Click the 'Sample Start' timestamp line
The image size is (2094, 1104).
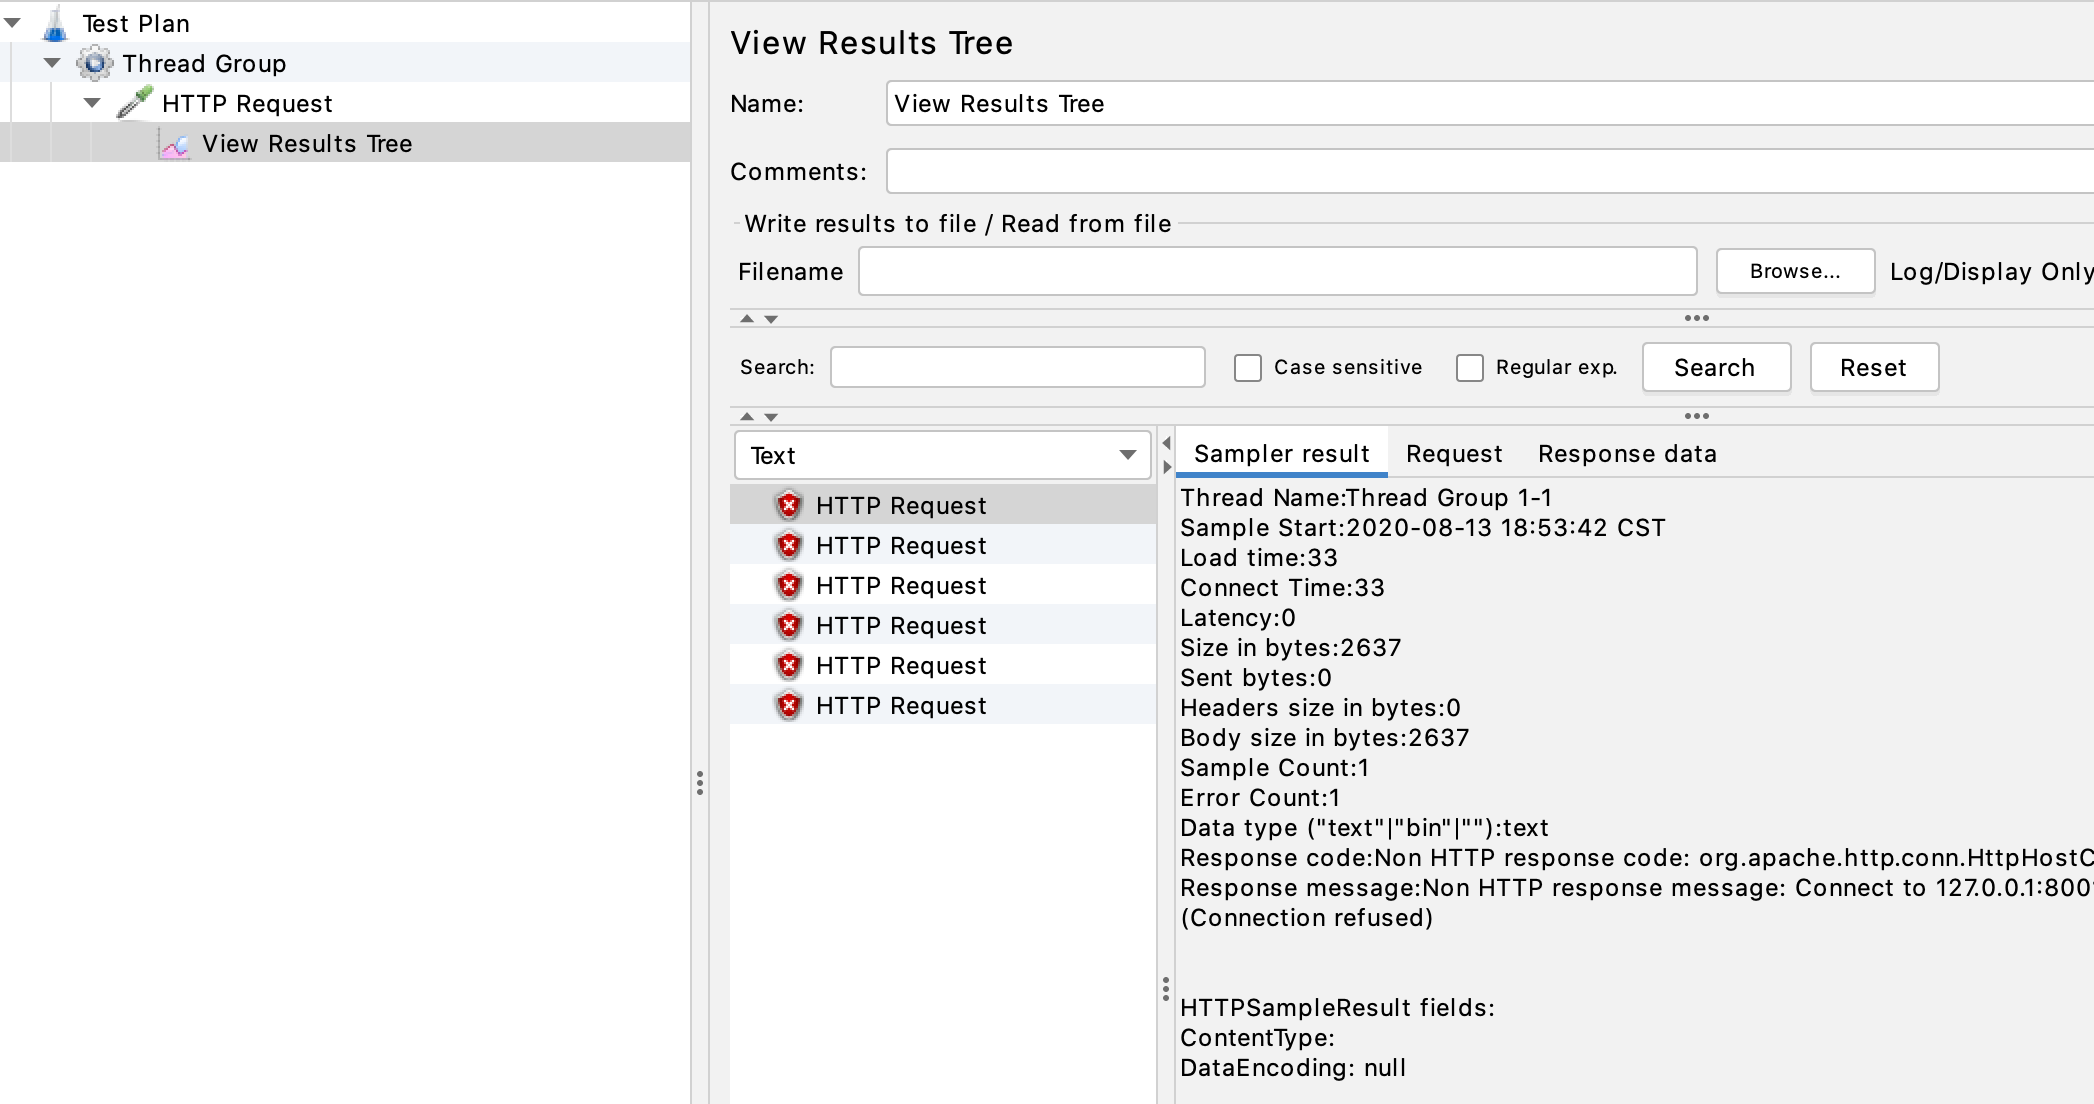[x=1423, y=528]
